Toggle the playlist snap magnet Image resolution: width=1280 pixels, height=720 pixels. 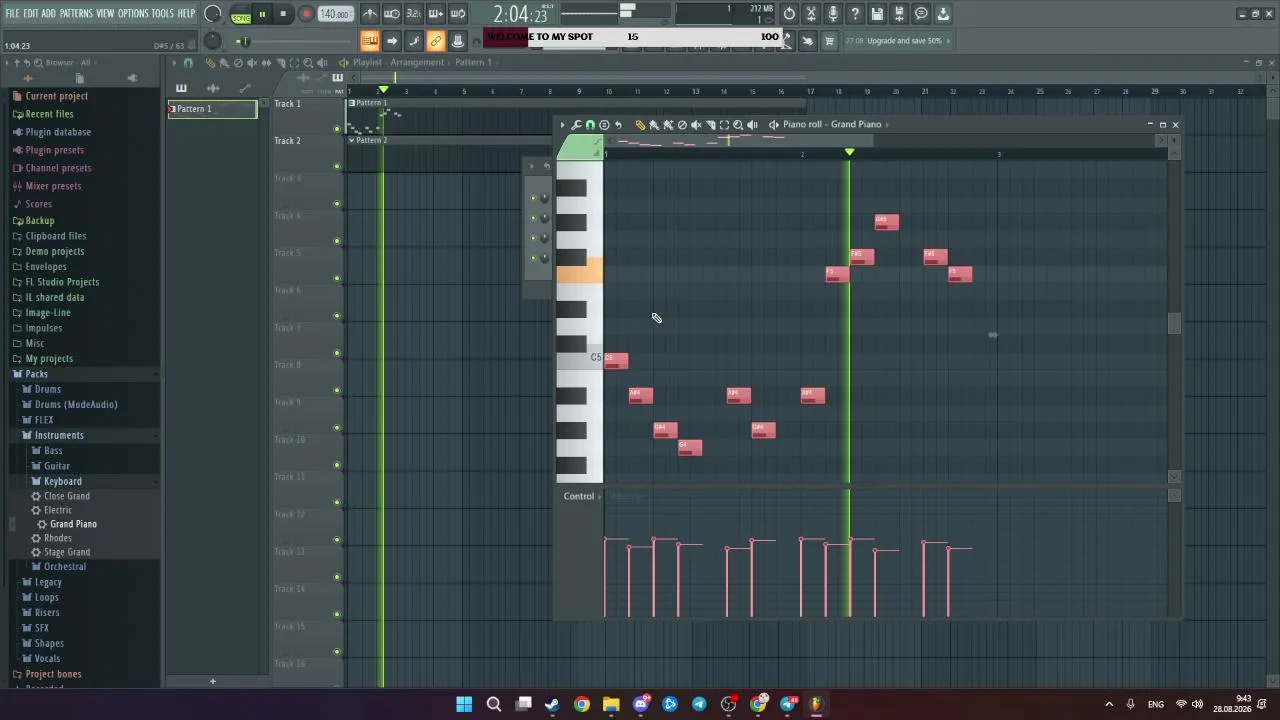(188, 63)
